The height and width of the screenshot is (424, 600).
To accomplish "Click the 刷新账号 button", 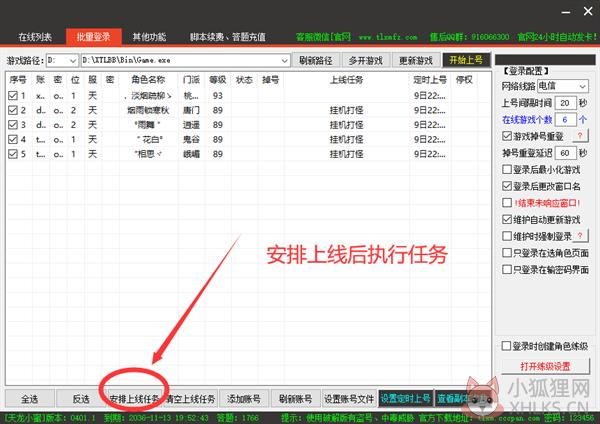I will pyautogui.click(x=295, y=399).
